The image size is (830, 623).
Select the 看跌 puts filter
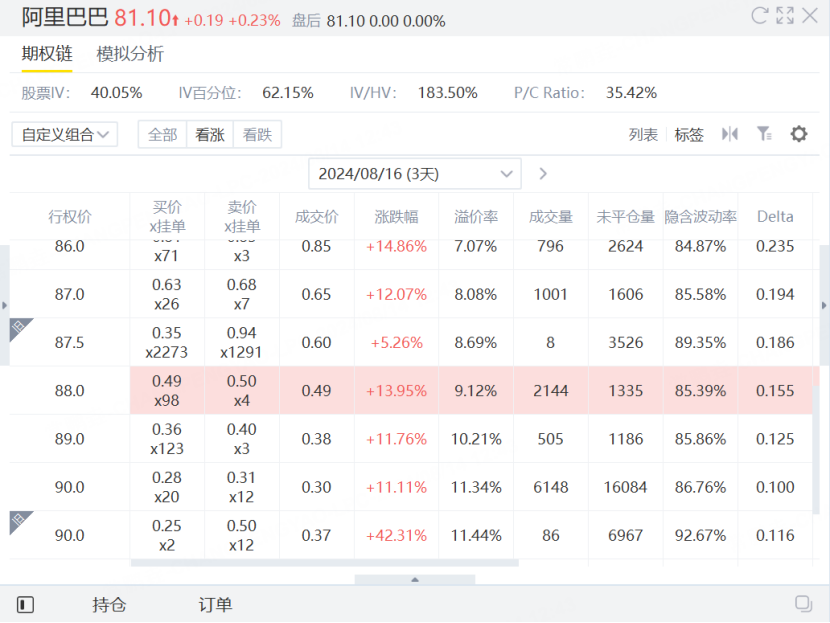tap(257, 135)
